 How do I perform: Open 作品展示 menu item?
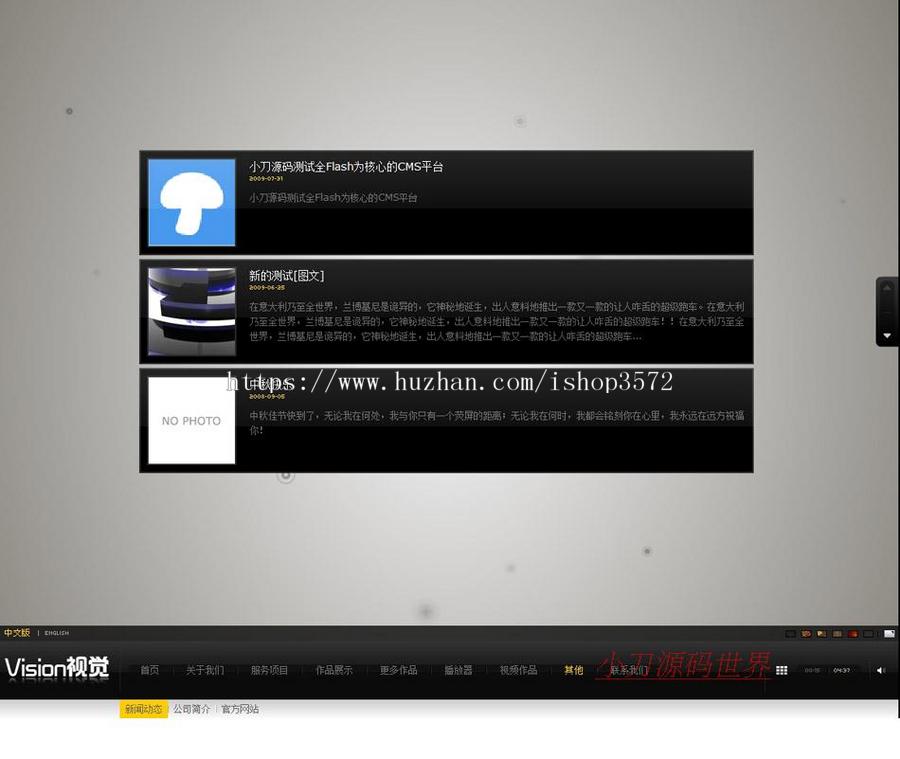point(334,670)
